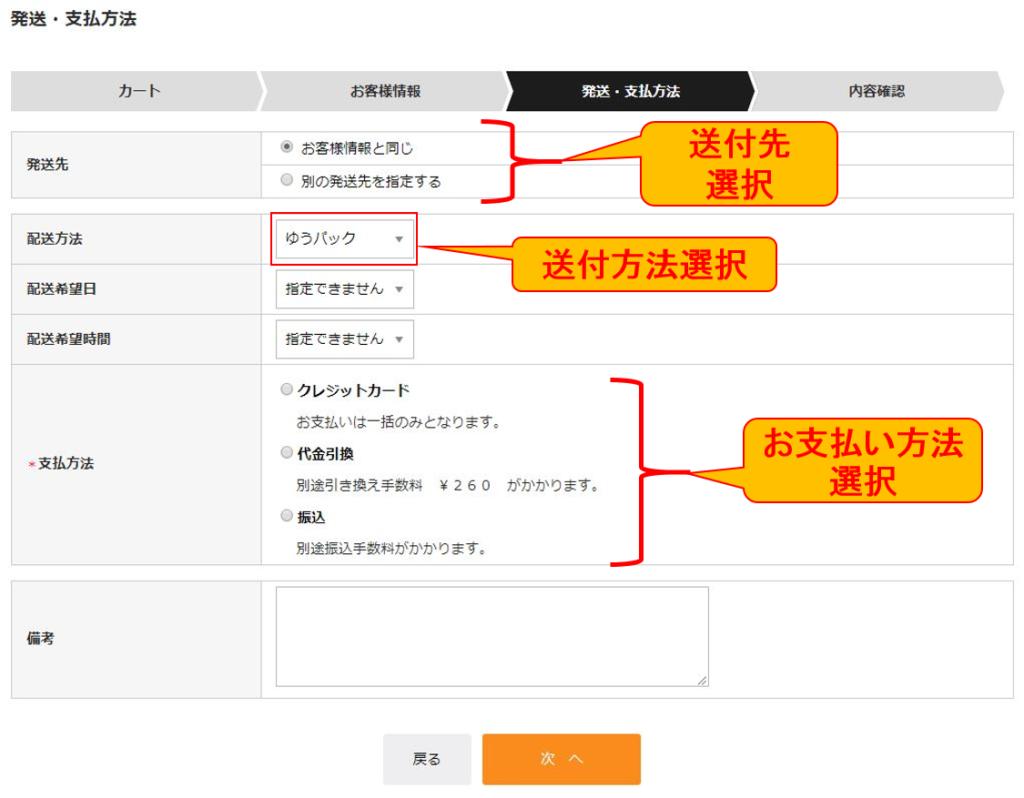Click the 配送方法 dropdown arrow
Viewport: 1024px width, 798px height.
point(400,238)
